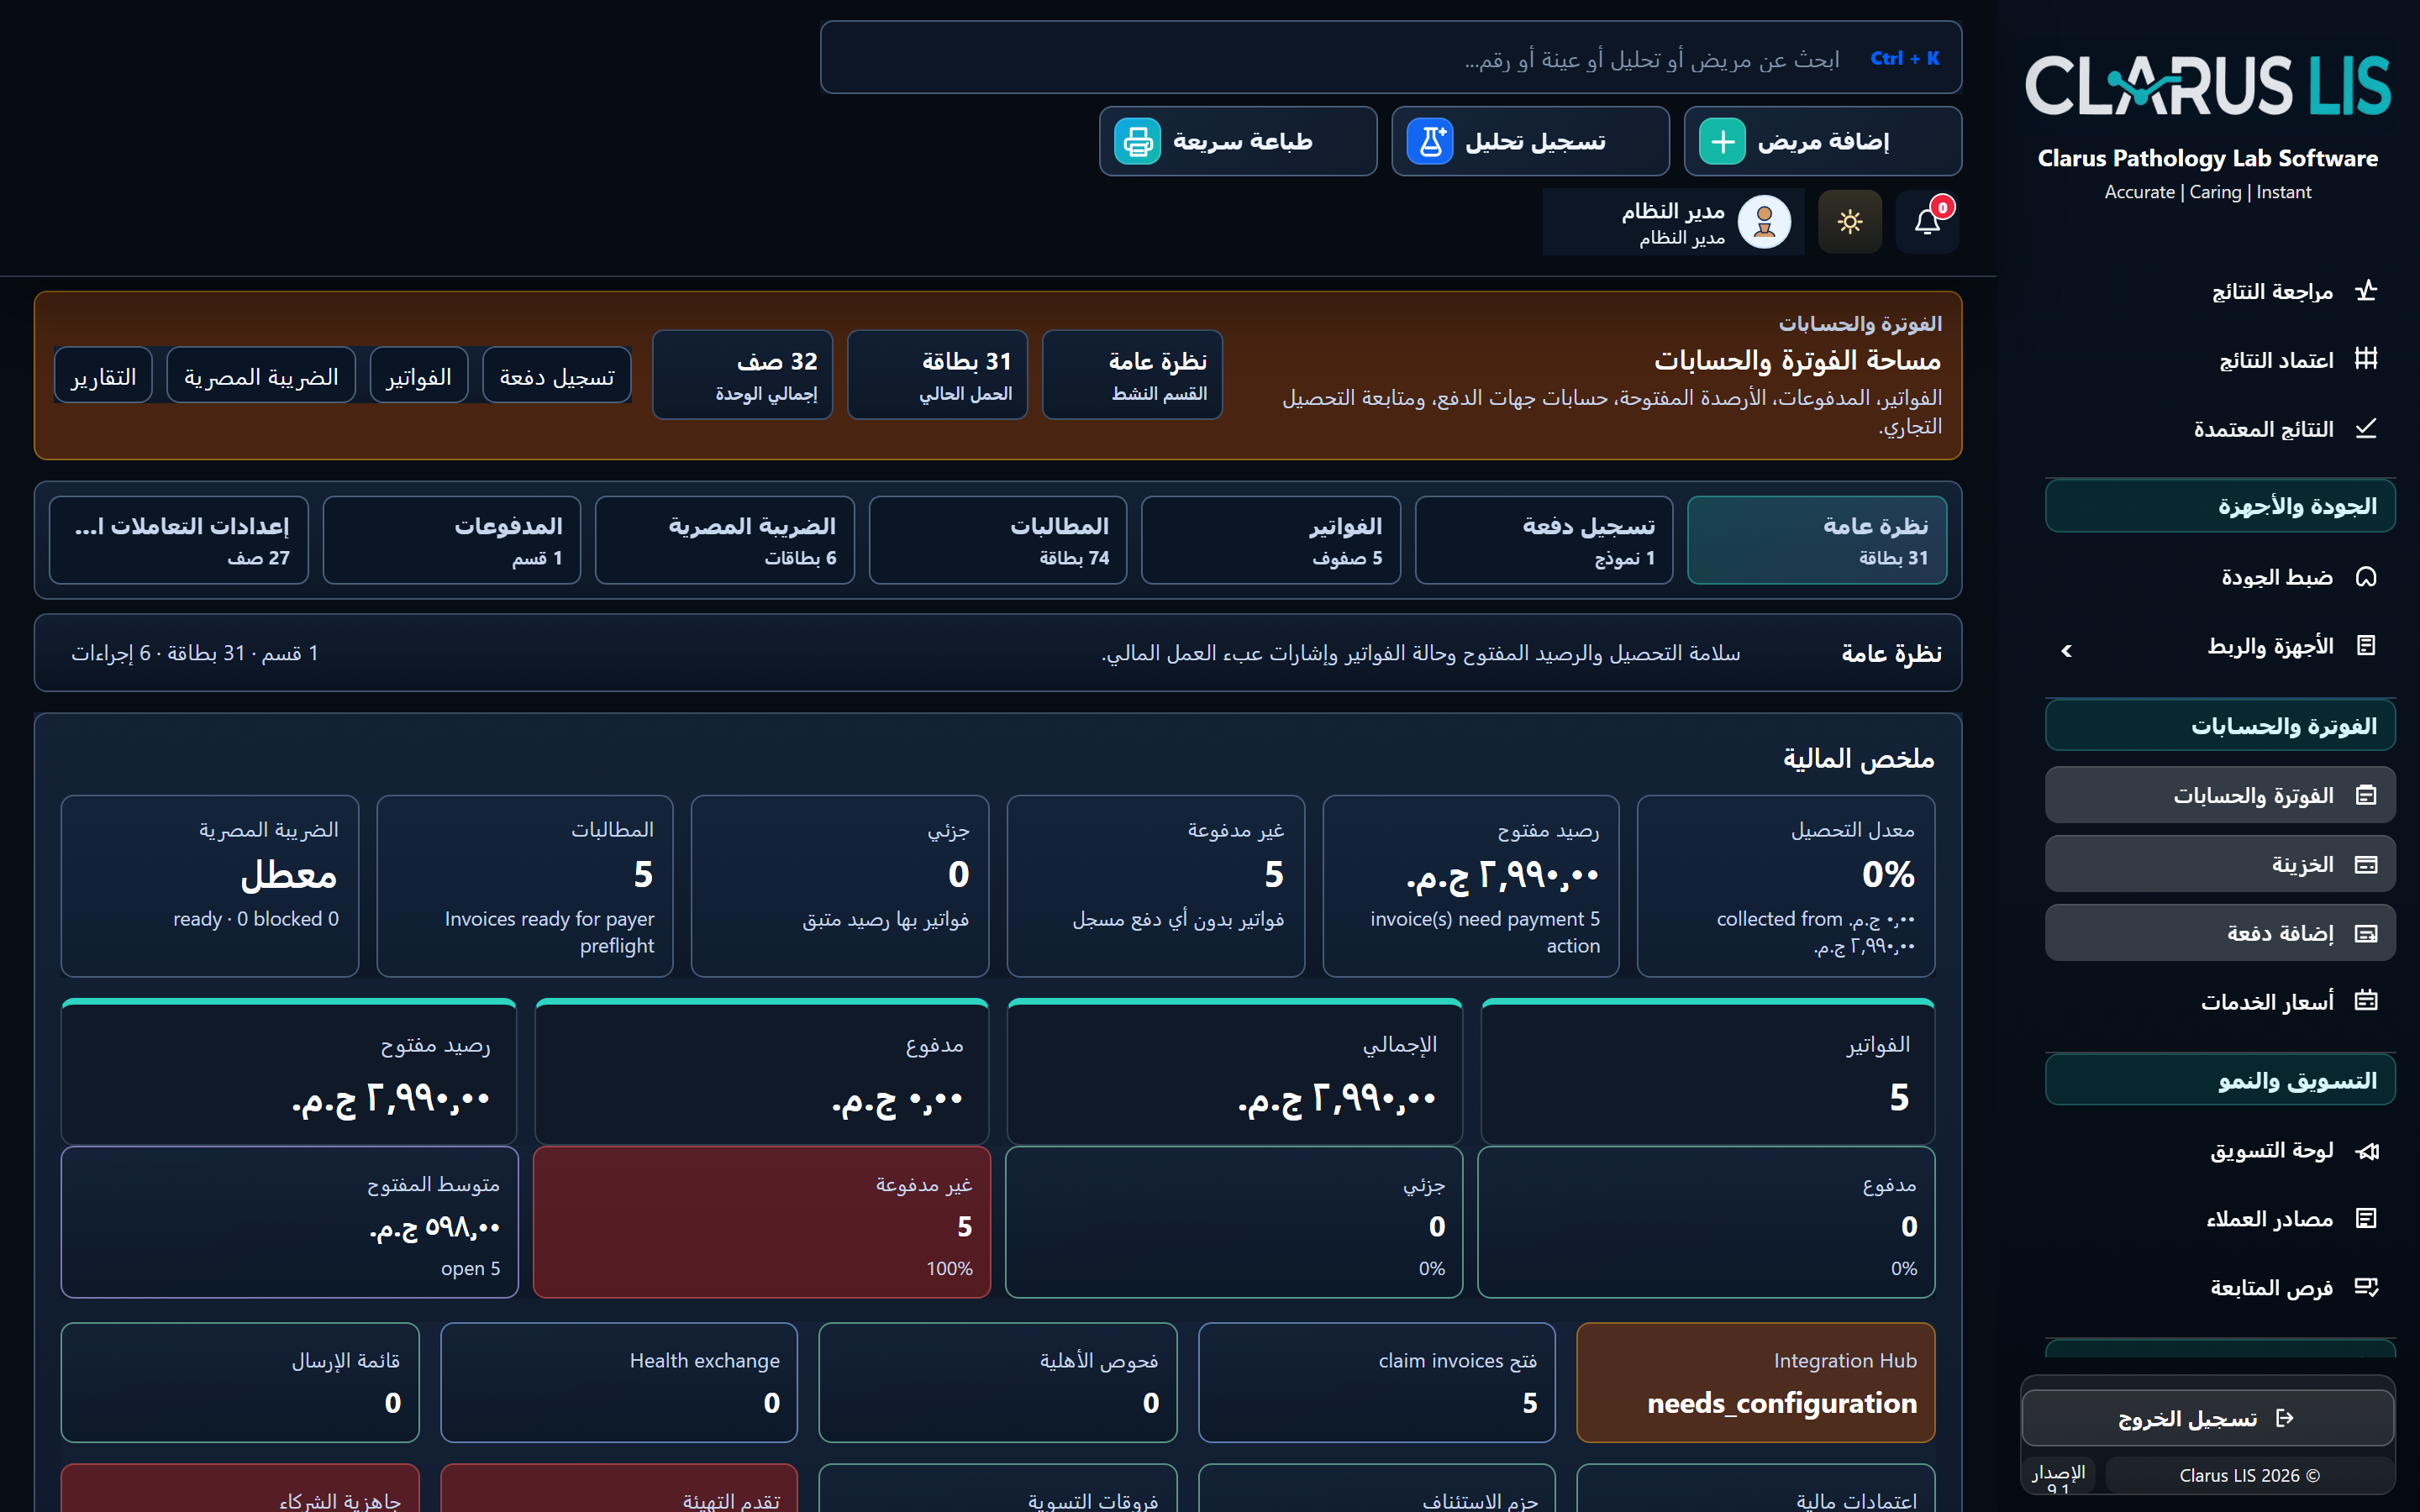This screenshot has width=2420, height=1512.
Task: Click the المطالبات payer preflight card
Action: pos(525,886)
